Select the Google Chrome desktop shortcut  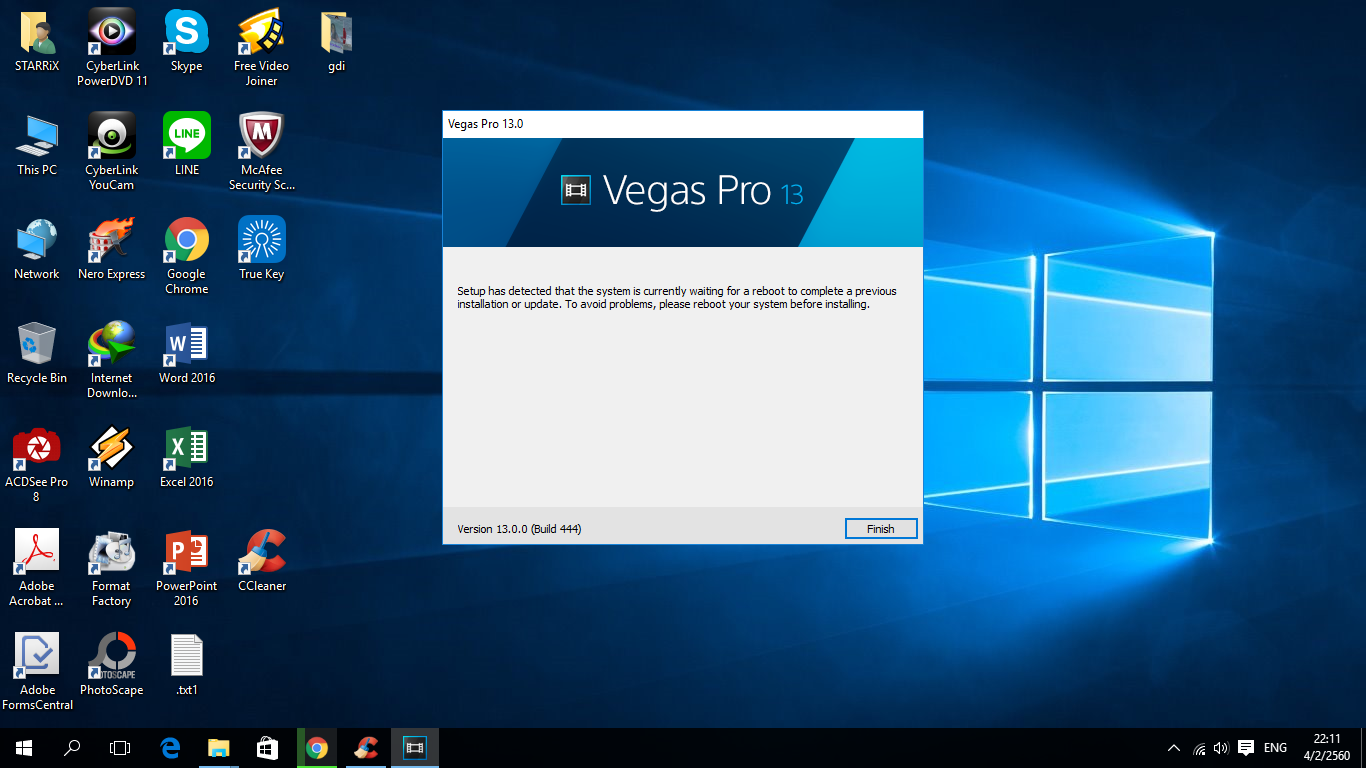[x=187, y=255]
